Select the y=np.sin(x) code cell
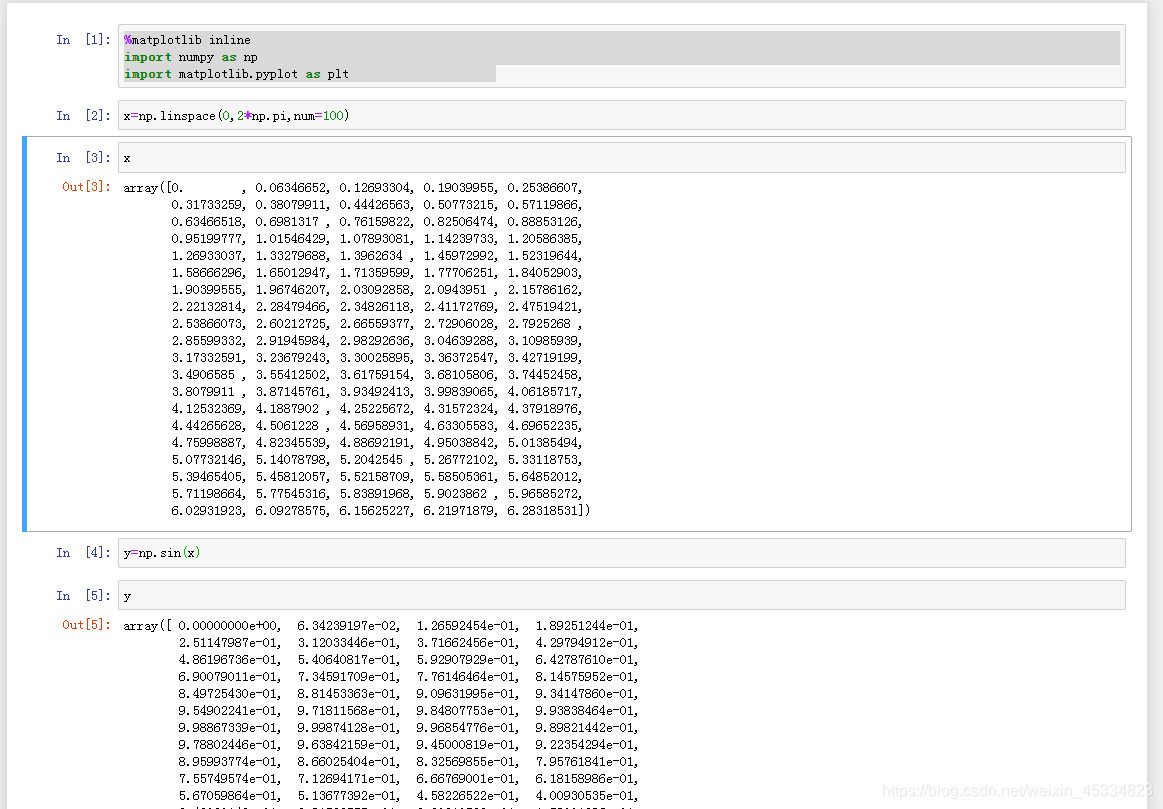The width and height of the screenshot is (1163, 809). pos(622,553)
